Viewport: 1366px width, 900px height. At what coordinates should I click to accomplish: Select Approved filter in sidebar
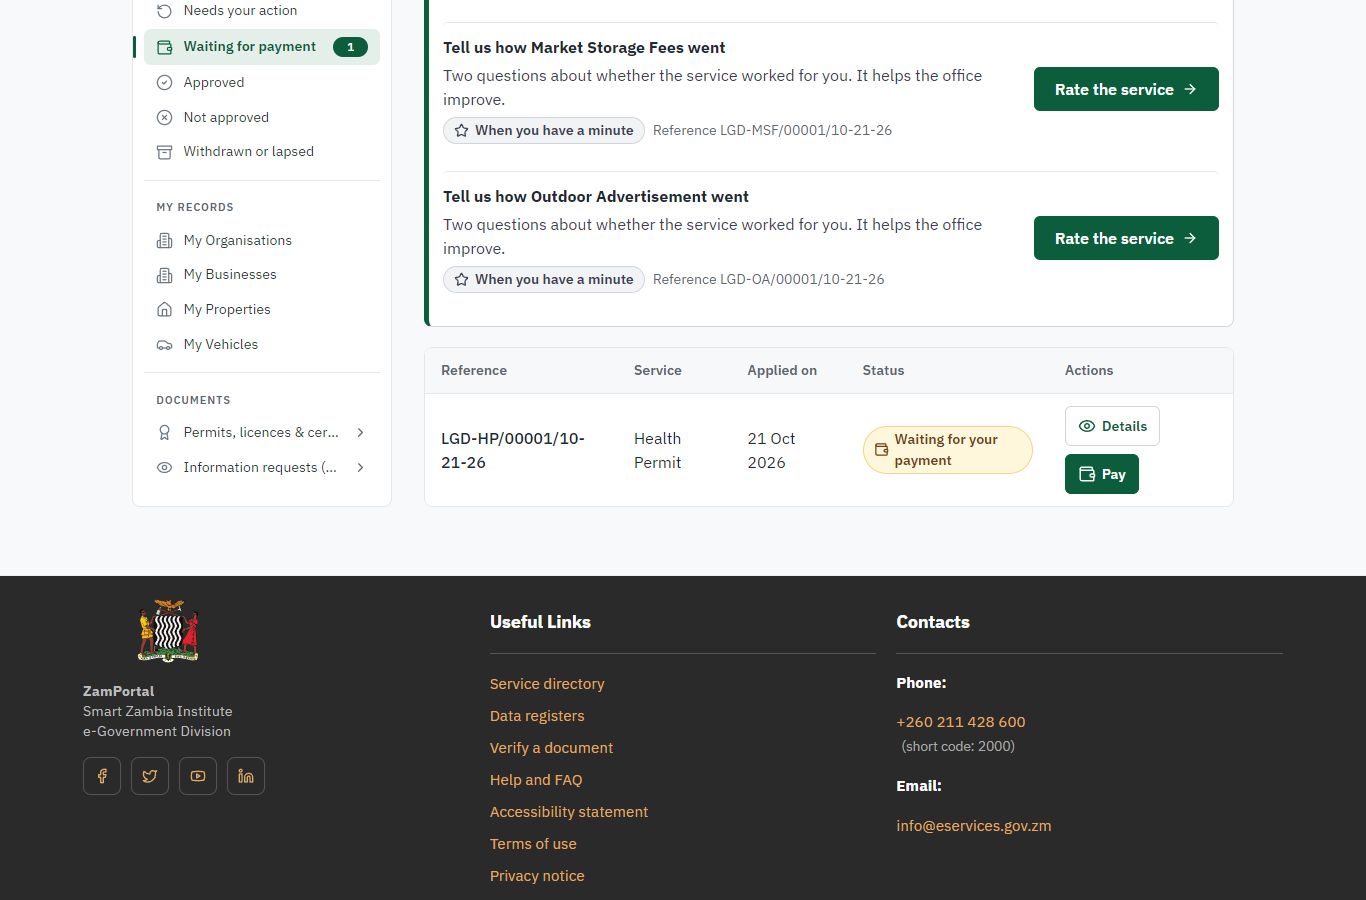[262, 82]
